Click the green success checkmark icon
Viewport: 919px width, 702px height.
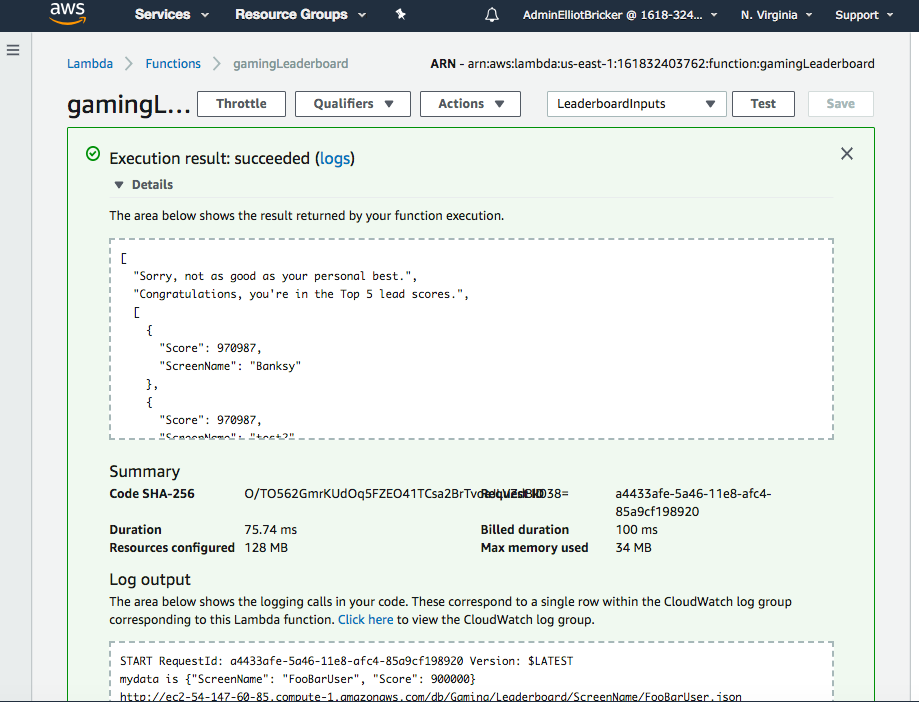pyautogui.click(x=93, y=154)
